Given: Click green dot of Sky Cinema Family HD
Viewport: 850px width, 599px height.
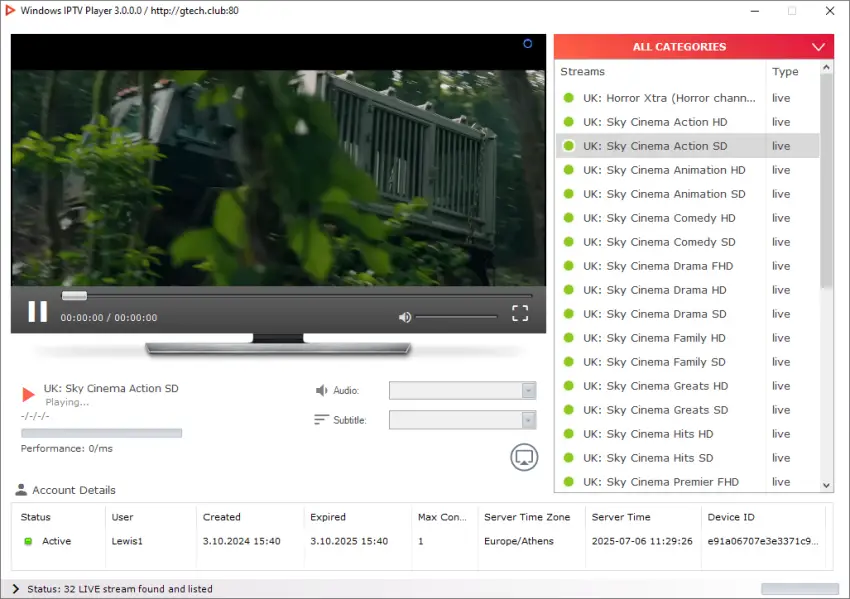Looking at the screenshot, I should (x=569, y=338).
